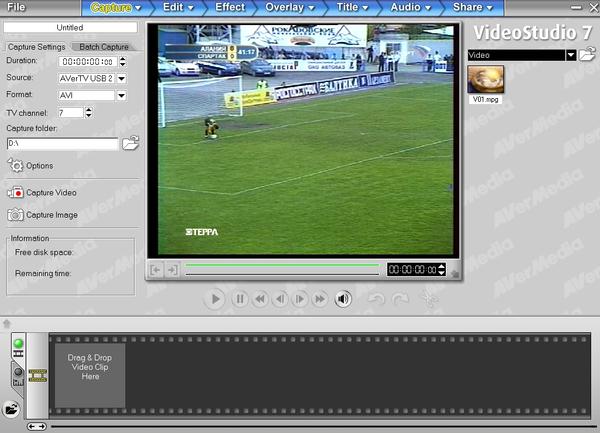This screenshot has width=600, height=433.
Task: Expand the Source dropdown
Action: coord(121,78)
